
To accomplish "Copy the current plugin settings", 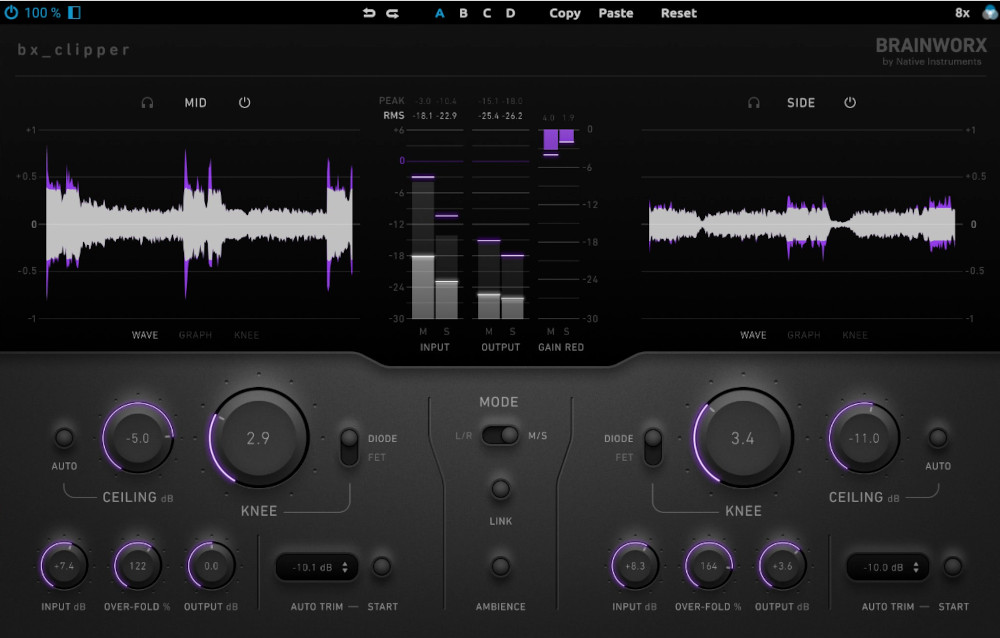I will pyautogui.click(x=564, y=13).
